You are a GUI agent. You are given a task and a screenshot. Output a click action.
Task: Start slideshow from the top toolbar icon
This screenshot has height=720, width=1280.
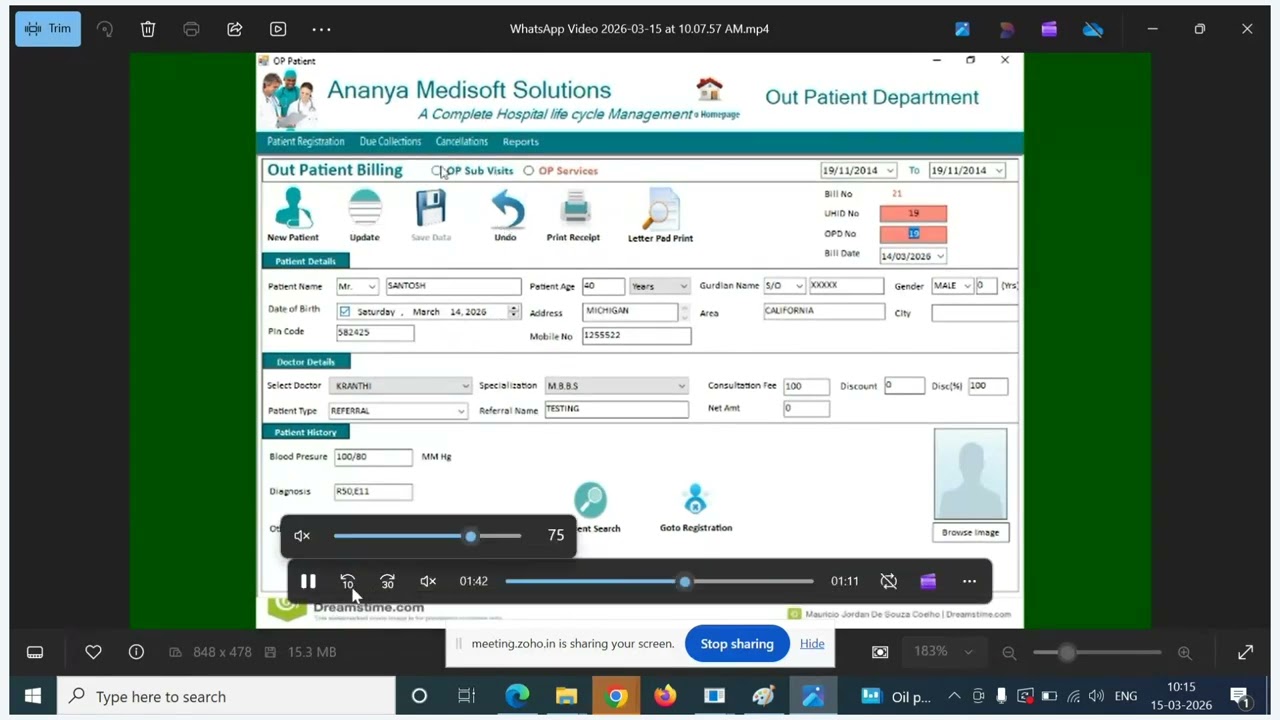[x=278, y=29]
